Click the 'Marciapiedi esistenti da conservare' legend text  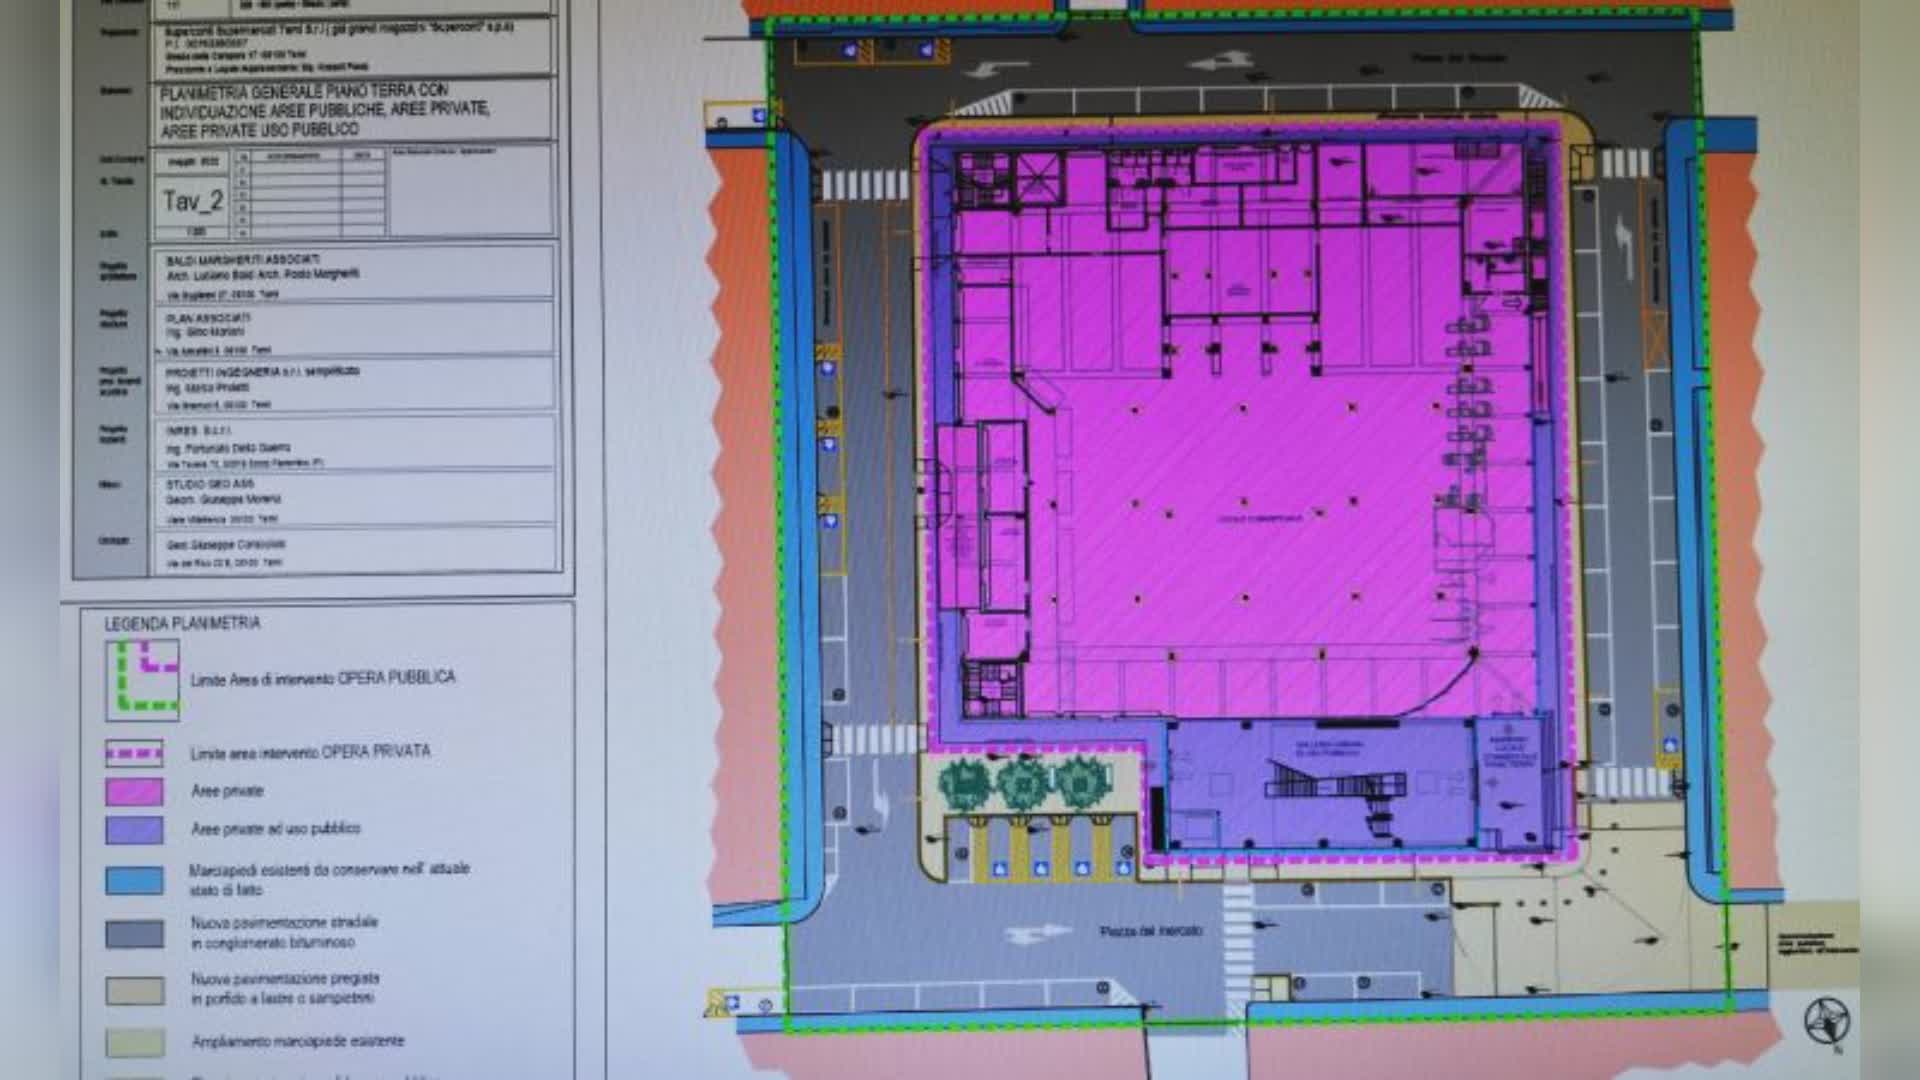[x=329, y=879]
